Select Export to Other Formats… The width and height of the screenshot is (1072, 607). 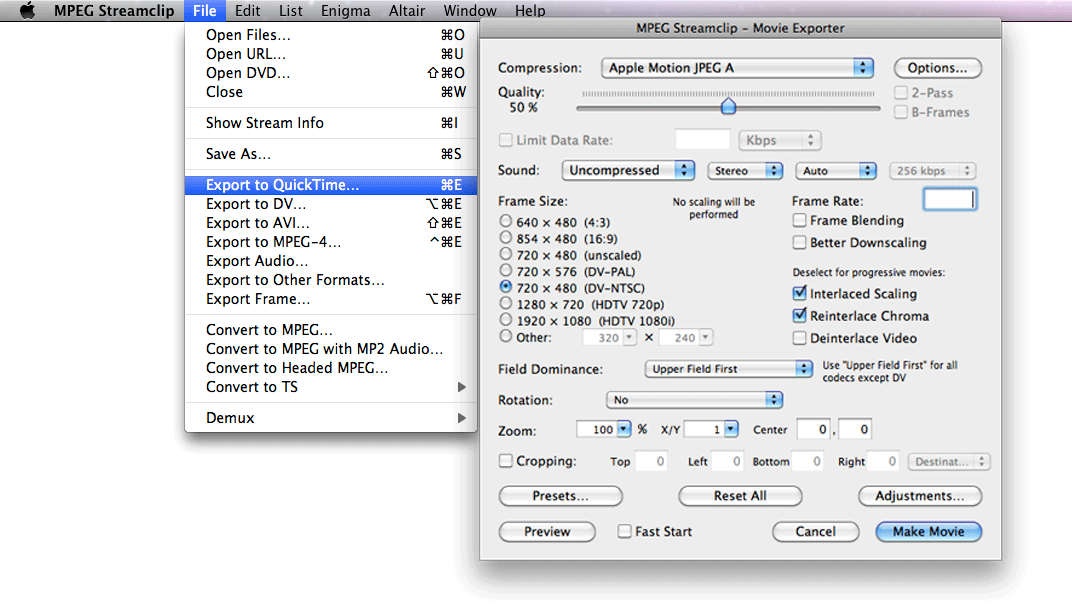point(331,280)
